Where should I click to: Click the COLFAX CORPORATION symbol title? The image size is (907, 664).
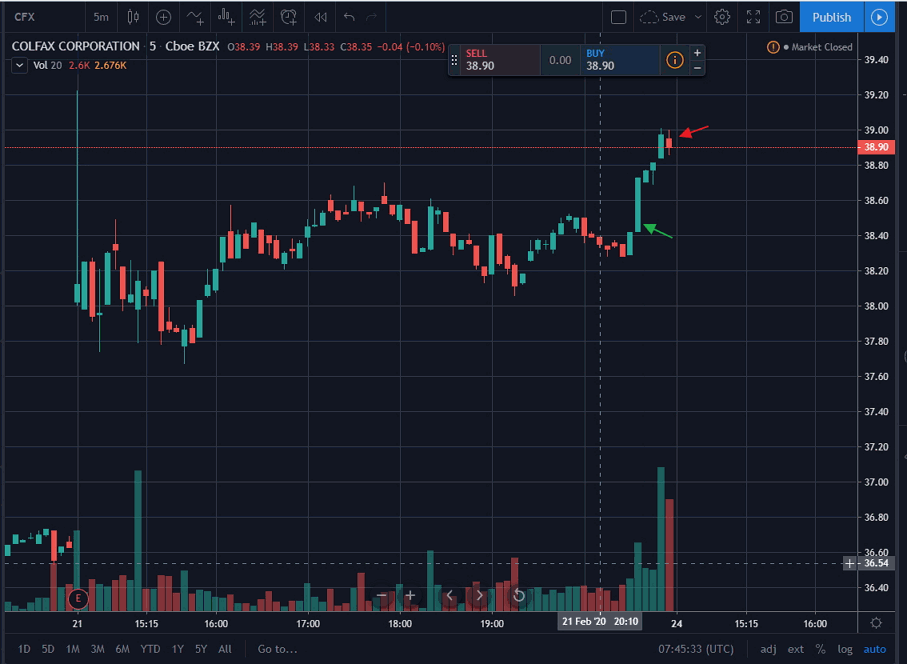[x=76, y=46]
